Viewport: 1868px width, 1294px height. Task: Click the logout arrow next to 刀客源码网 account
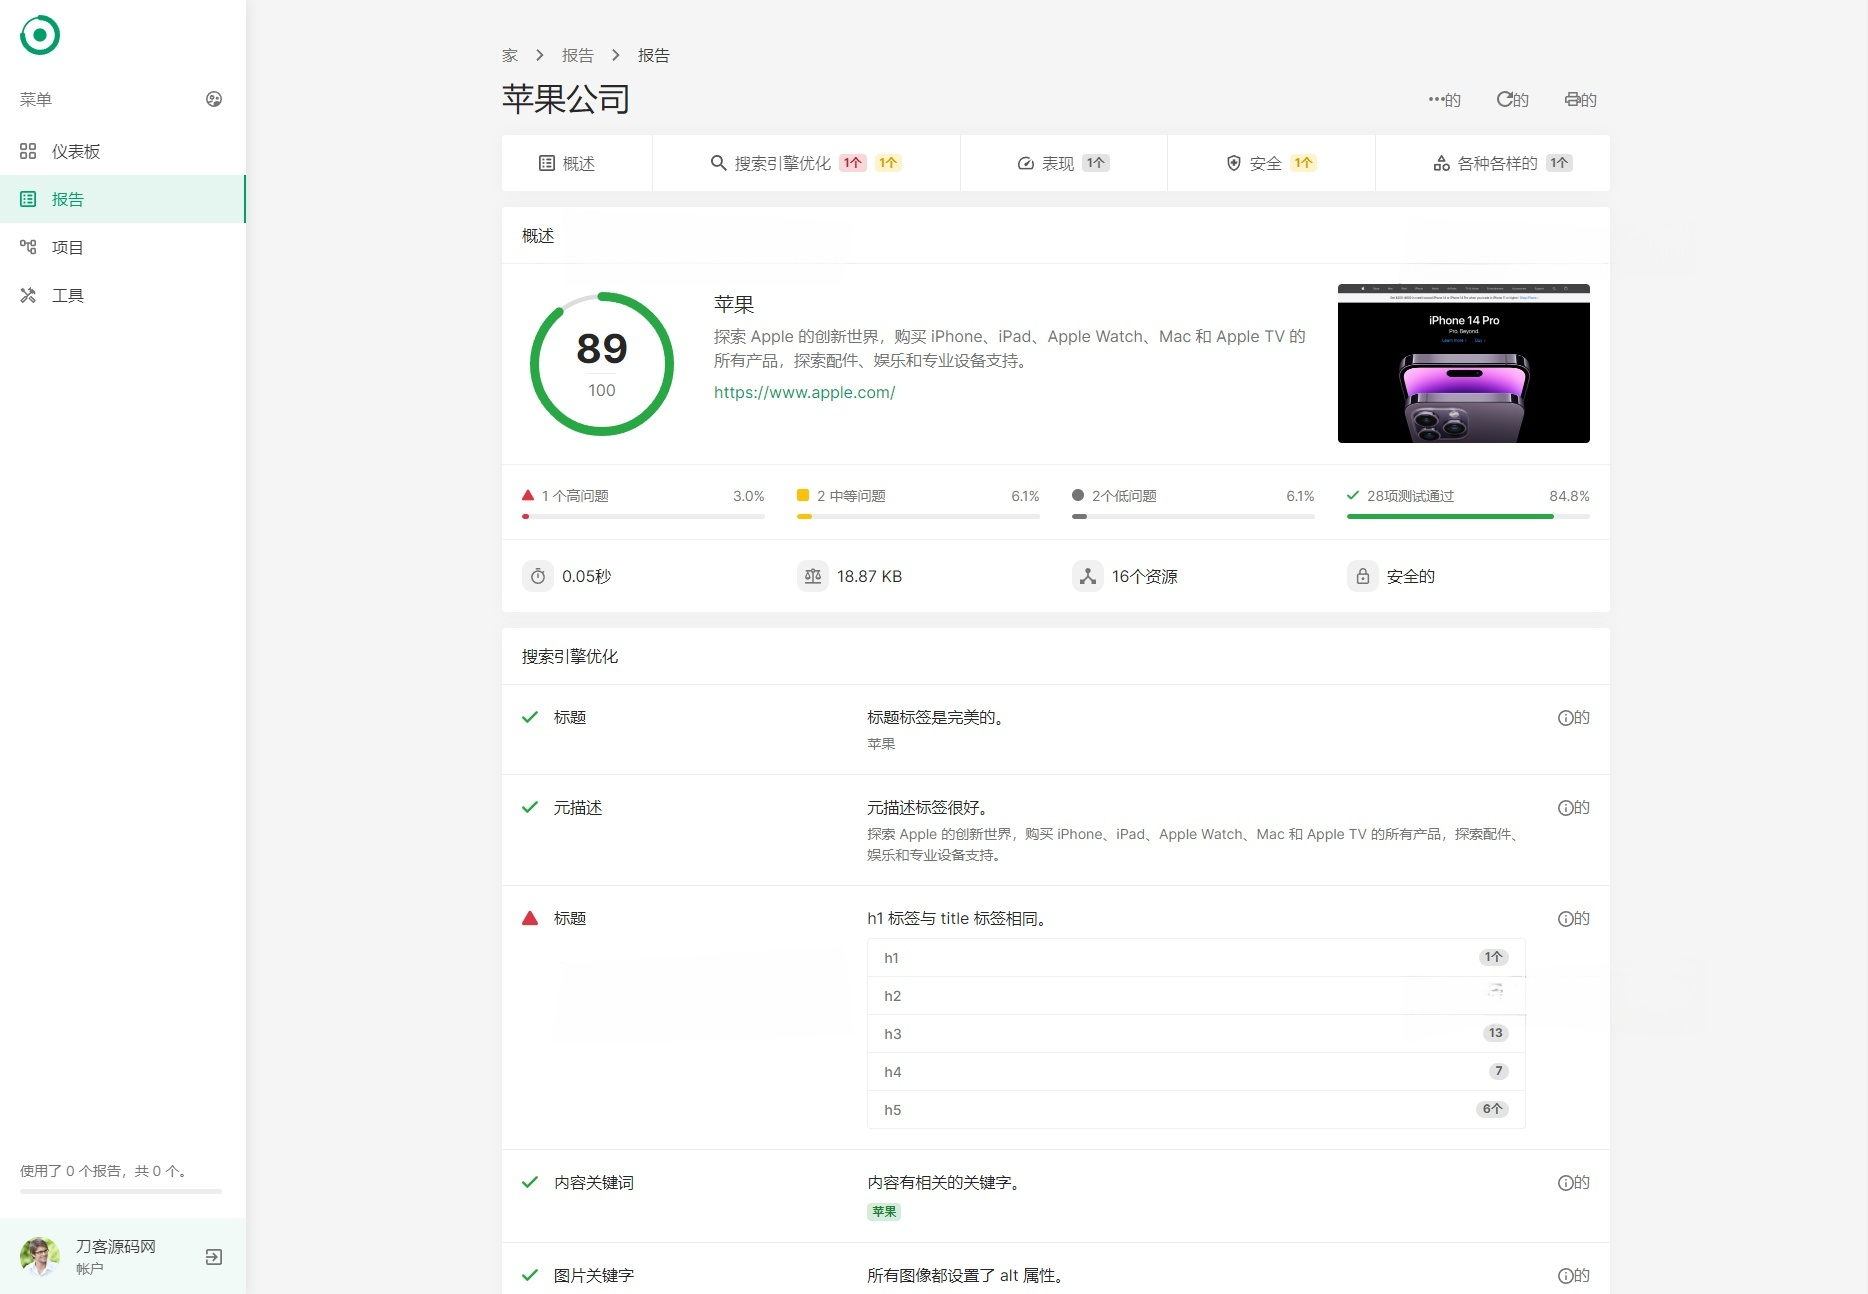pyautogui.click(x=213, y=1256)
